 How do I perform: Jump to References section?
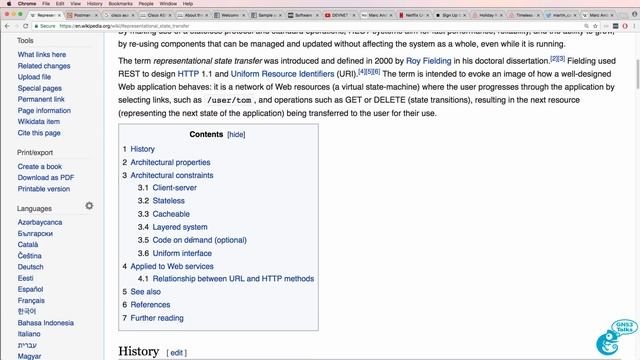(x=150, y=305)
